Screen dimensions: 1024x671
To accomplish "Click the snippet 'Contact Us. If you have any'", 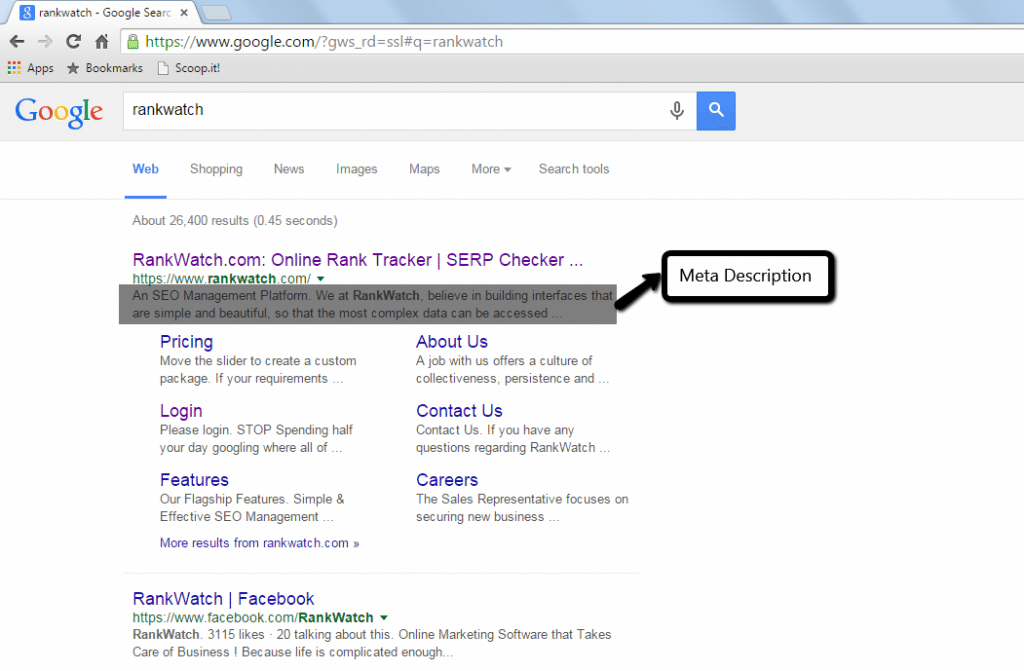I will pyautogui.click(x=495, y=430).
